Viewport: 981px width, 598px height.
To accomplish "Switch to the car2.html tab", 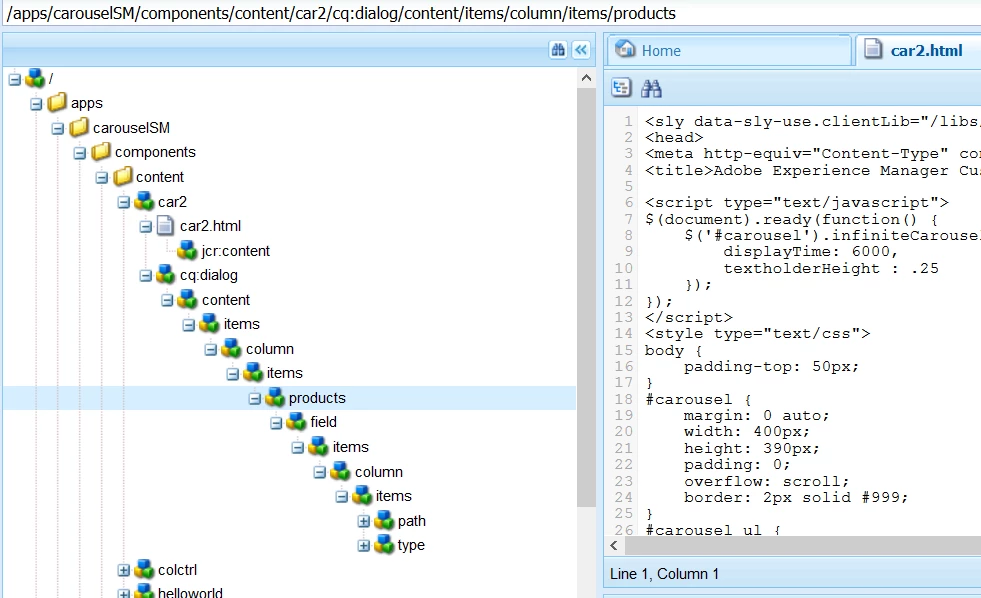I will (918, 50).
